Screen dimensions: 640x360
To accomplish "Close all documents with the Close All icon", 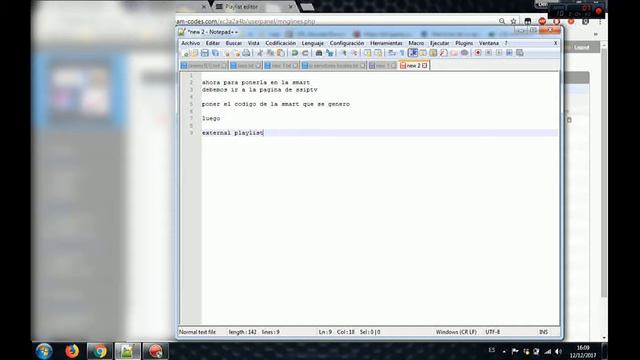I will coord(236,53).
